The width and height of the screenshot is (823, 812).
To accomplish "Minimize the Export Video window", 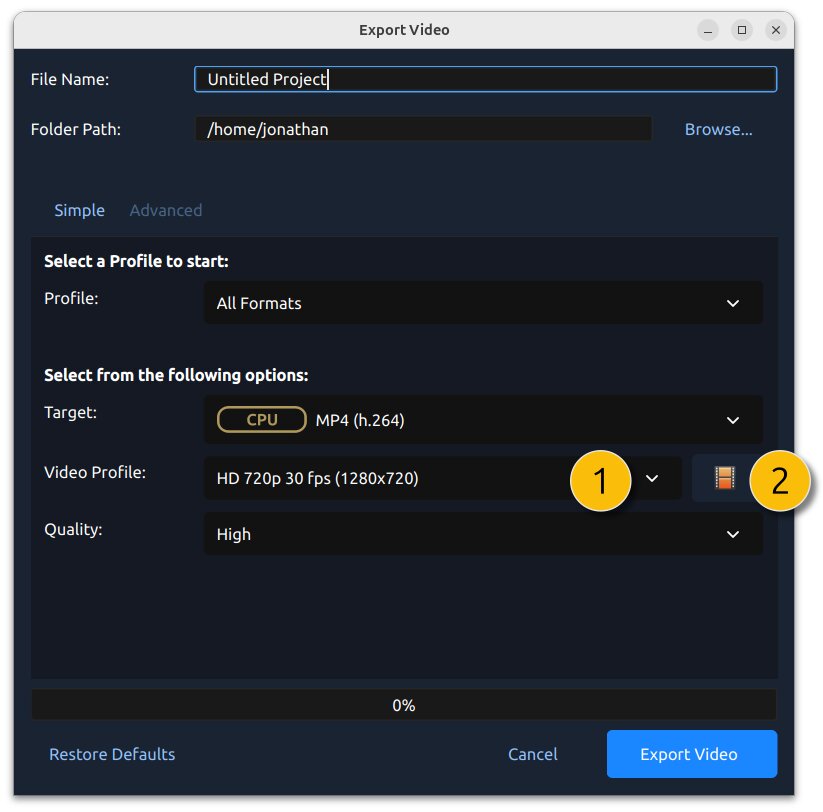I will click(707, 30).
